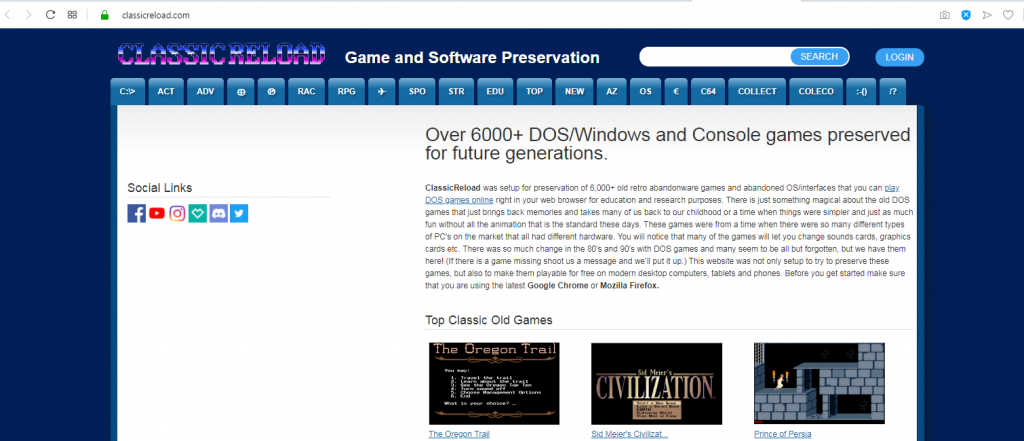Screen dimensions: 1024x441
Task: Open the Instagram social link icon
Action: [177, 214]
